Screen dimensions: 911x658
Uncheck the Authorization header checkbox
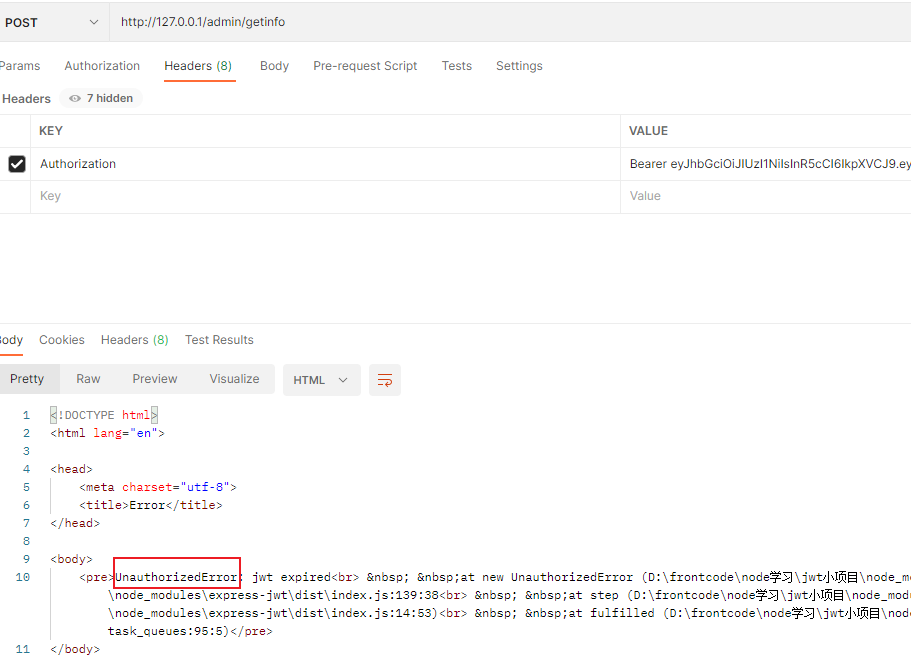tap(17, 164)
